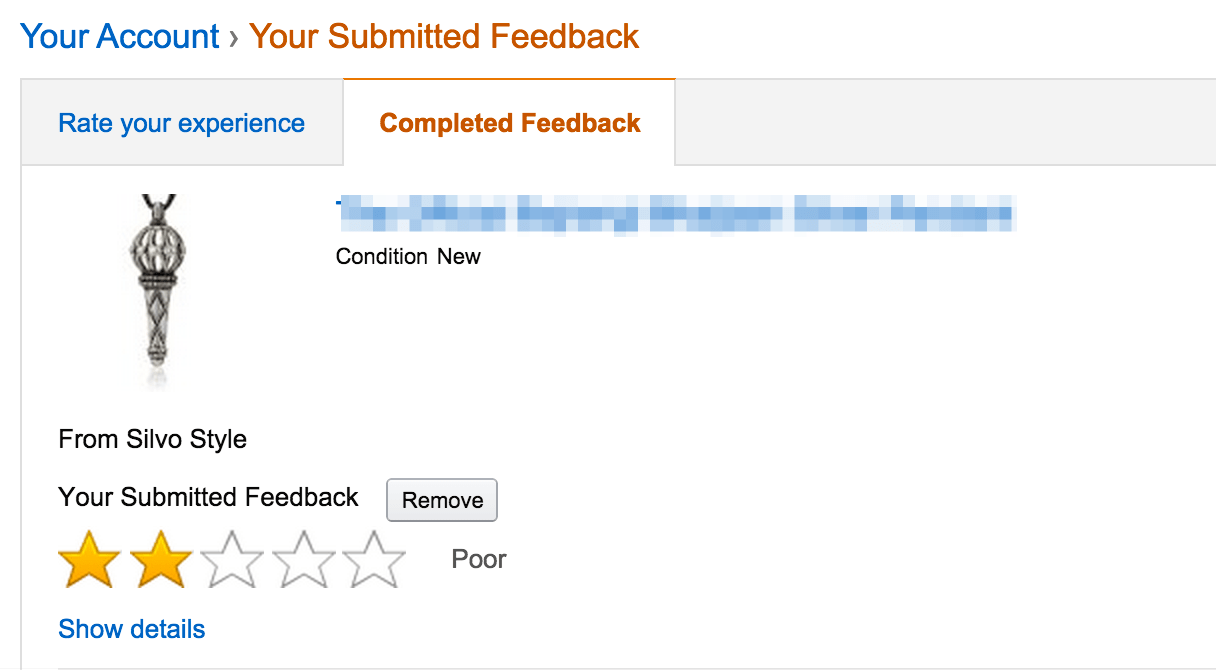This screenshot has height=670, width=1216.
Task: Click the fifth star for top rating
Action: click(376, 559)
